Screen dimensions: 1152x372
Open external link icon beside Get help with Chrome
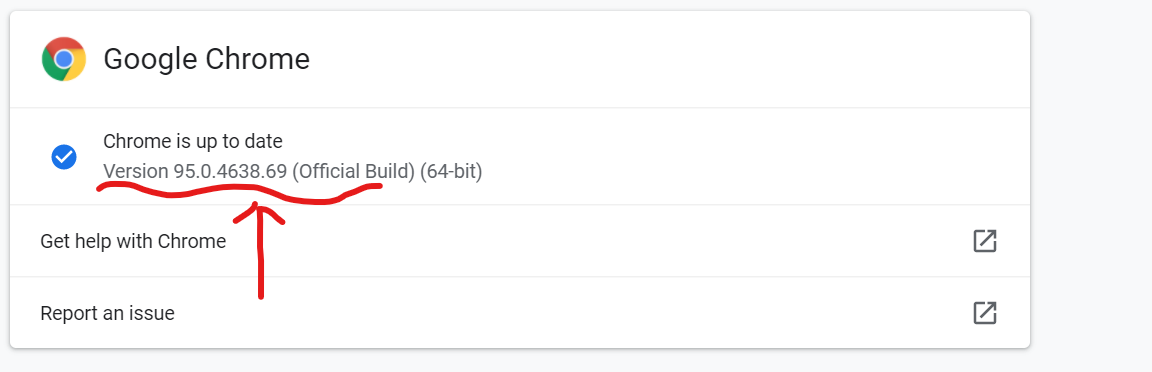[984, 241]
